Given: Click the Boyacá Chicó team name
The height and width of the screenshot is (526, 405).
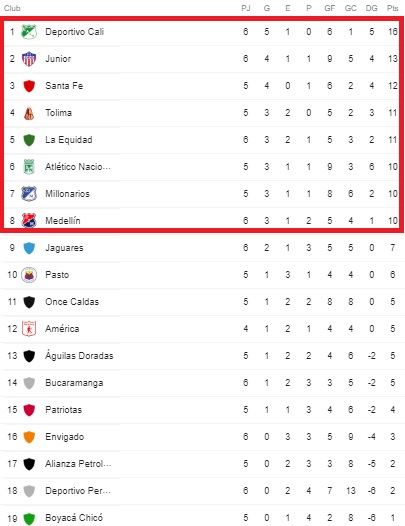Looking at the screenshot, I should (x=74, y=518).
